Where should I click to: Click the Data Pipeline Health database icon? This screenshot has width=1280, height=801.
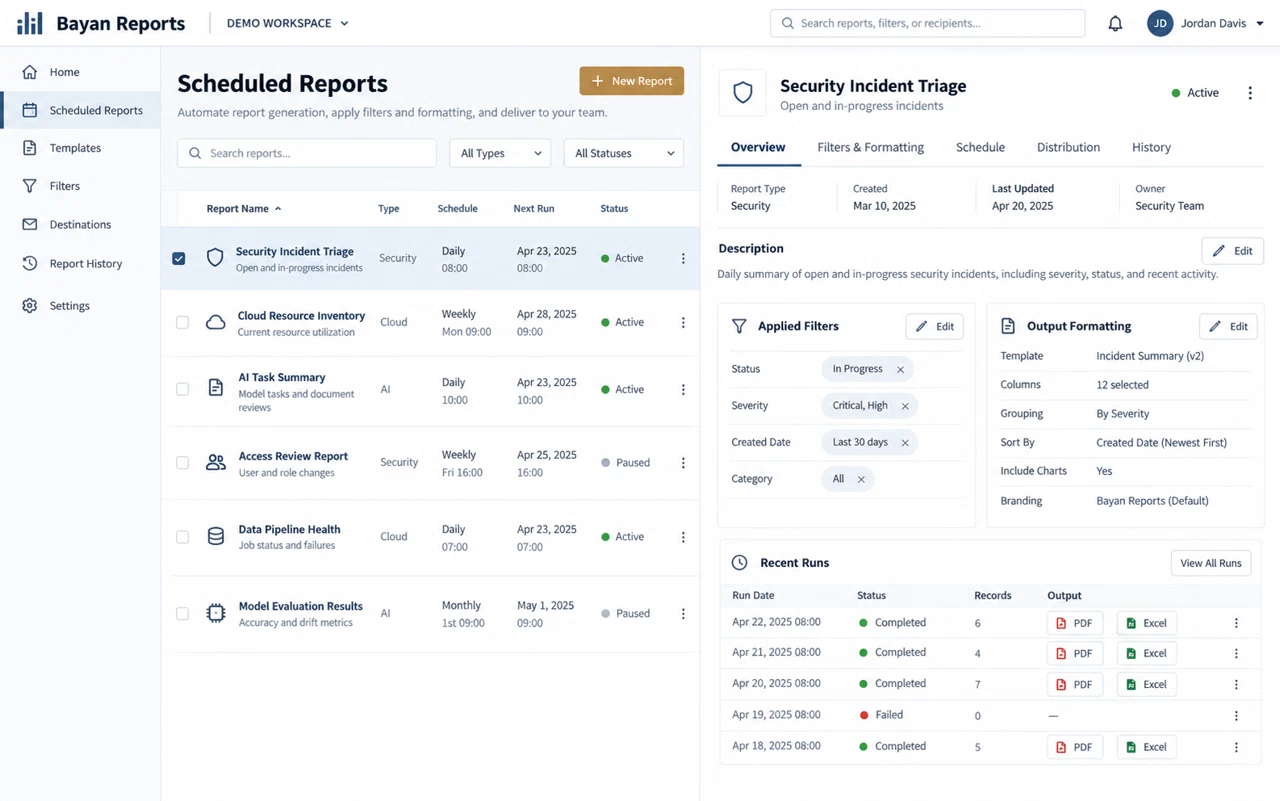(215, 537)
